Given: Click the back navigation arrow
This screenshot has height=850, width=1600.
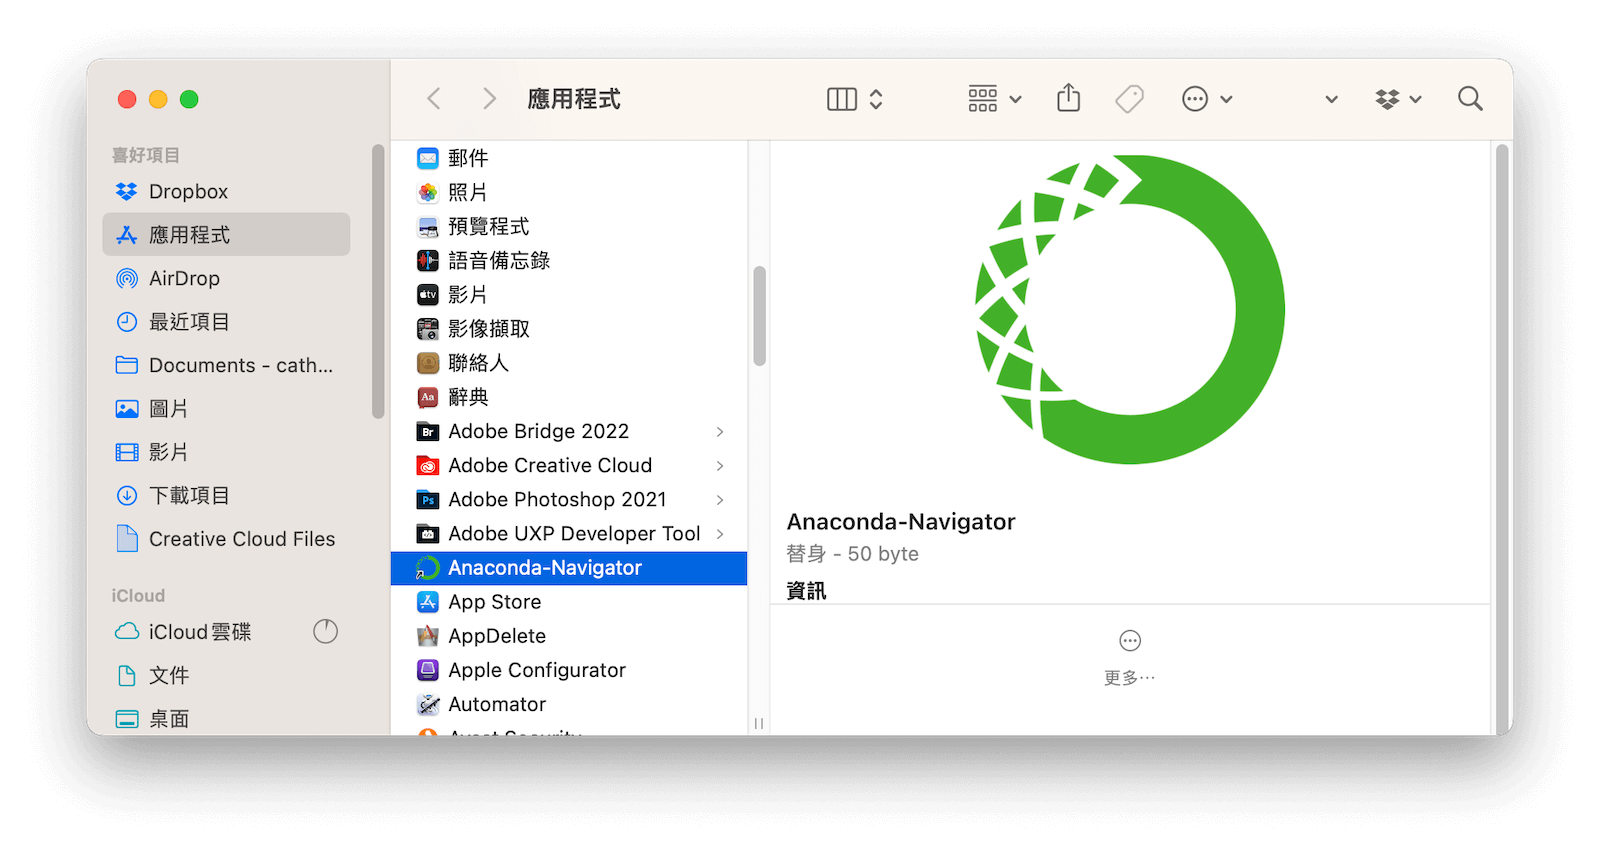Looking at the screenshot, I should (433, 98).
